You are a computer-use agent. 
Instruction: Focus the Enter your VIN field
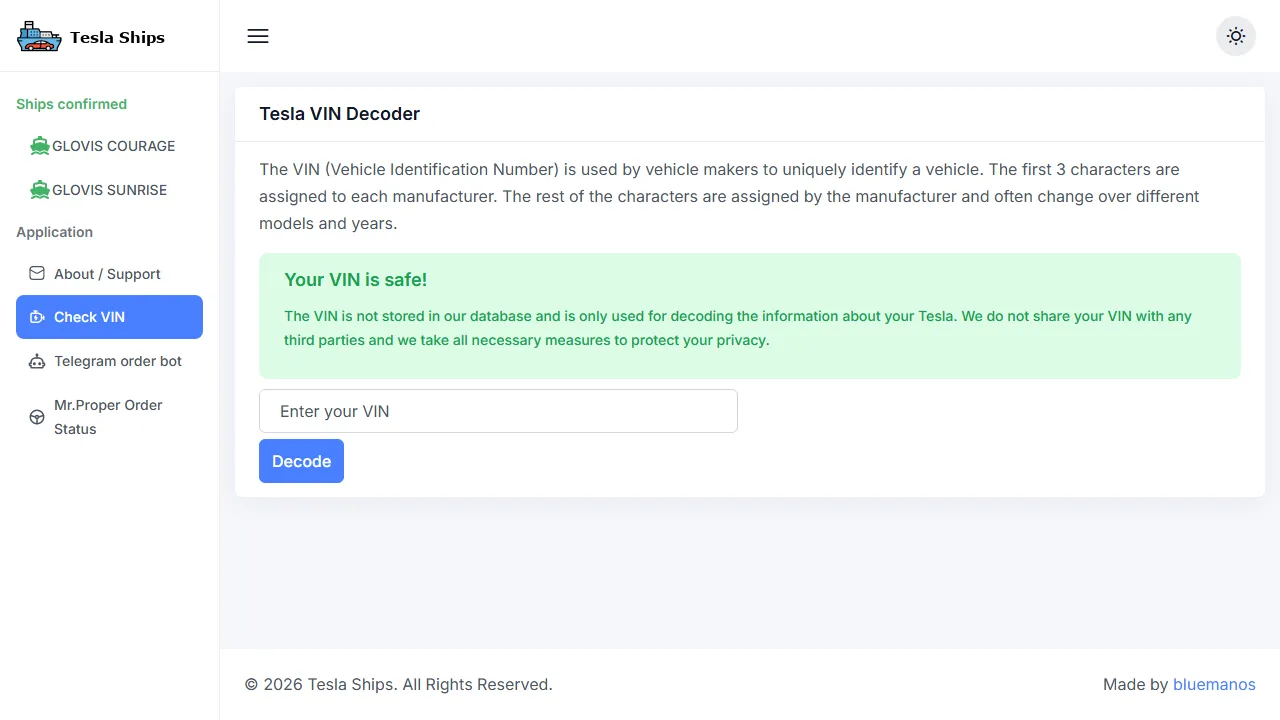coord(498,411)
